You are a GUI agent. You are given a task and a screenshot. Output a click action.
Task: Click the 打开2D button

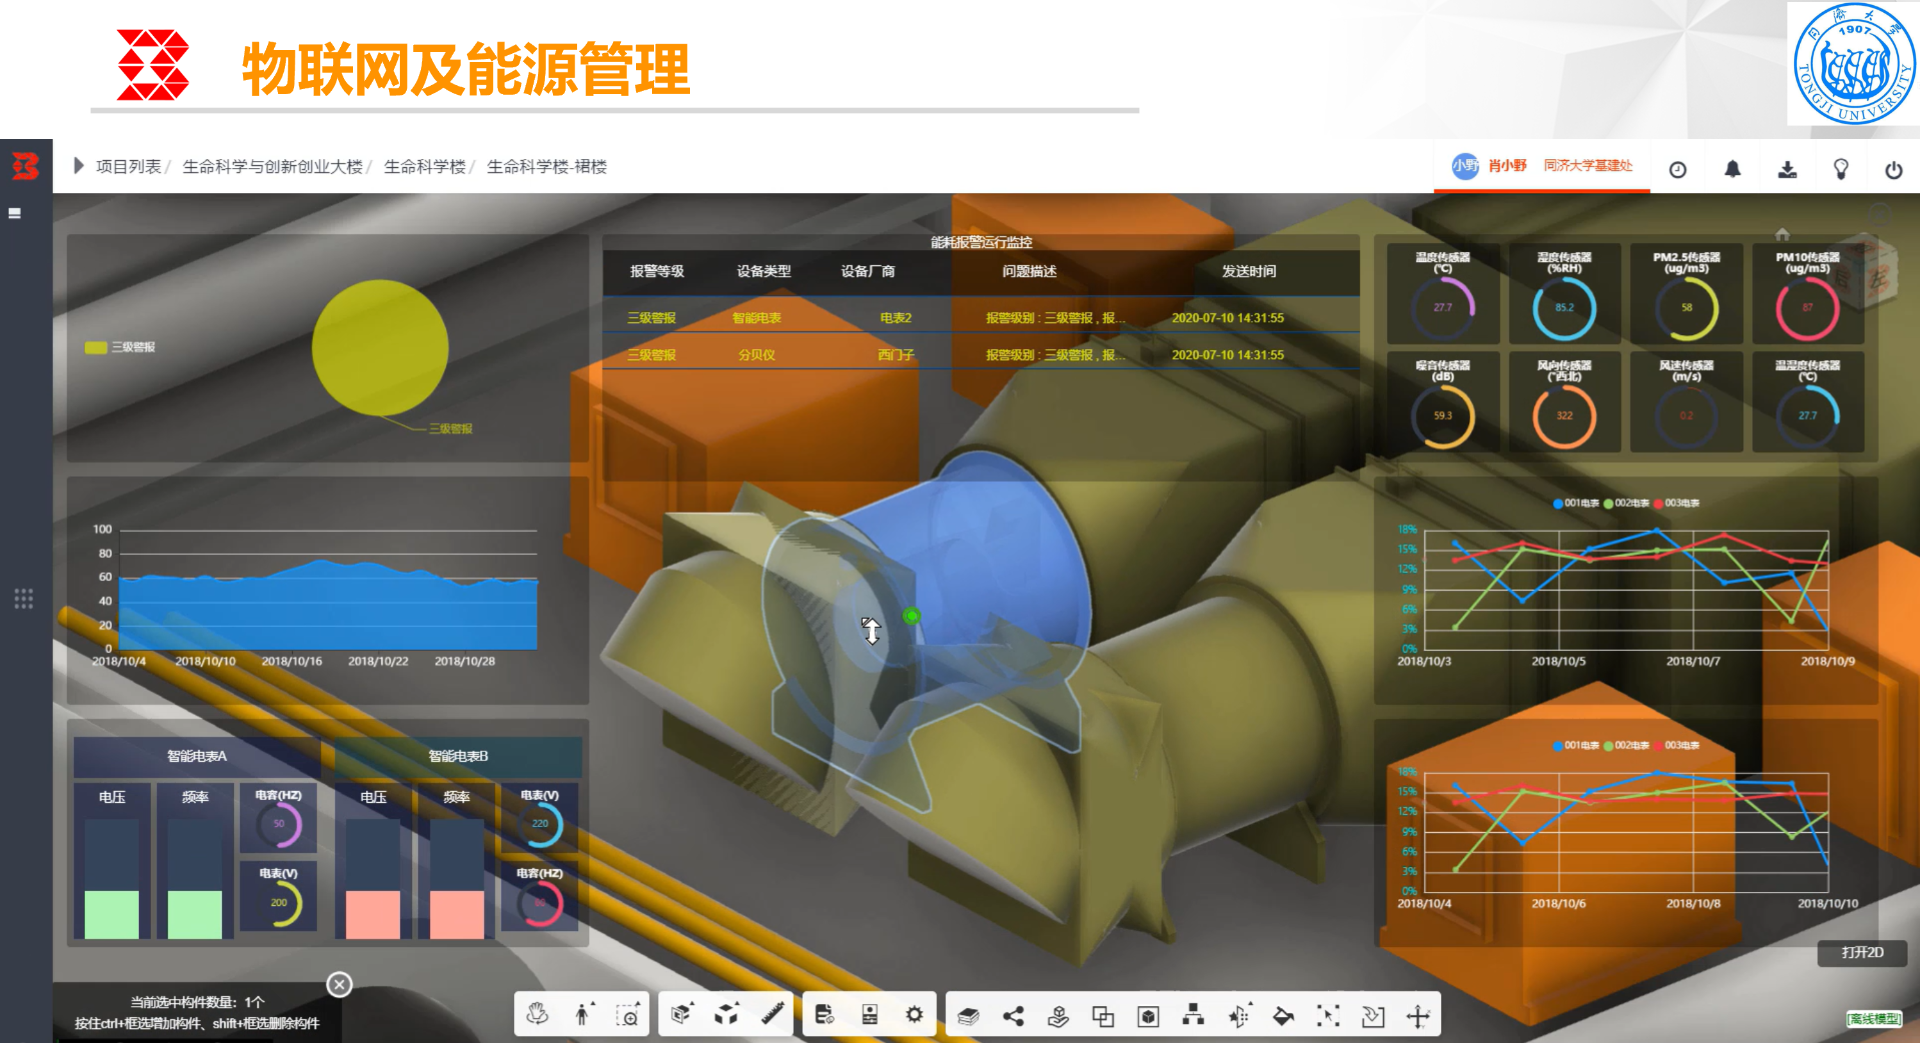[x=1862, y=952]
